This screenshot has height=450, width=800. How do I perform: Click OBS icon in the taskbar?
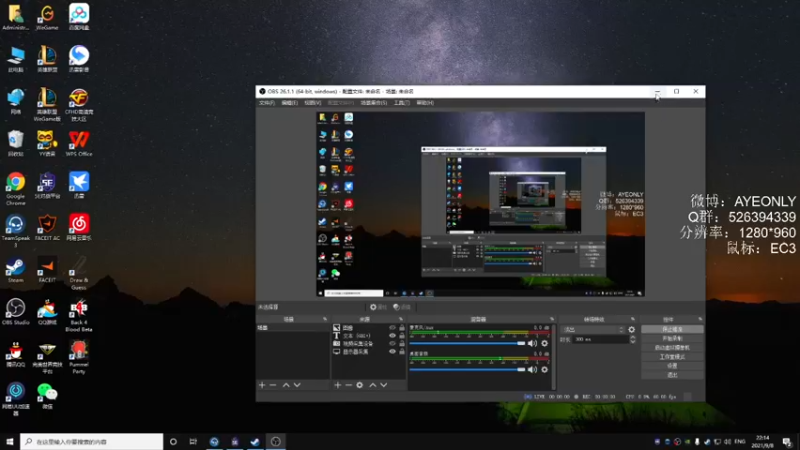(276, 441)
